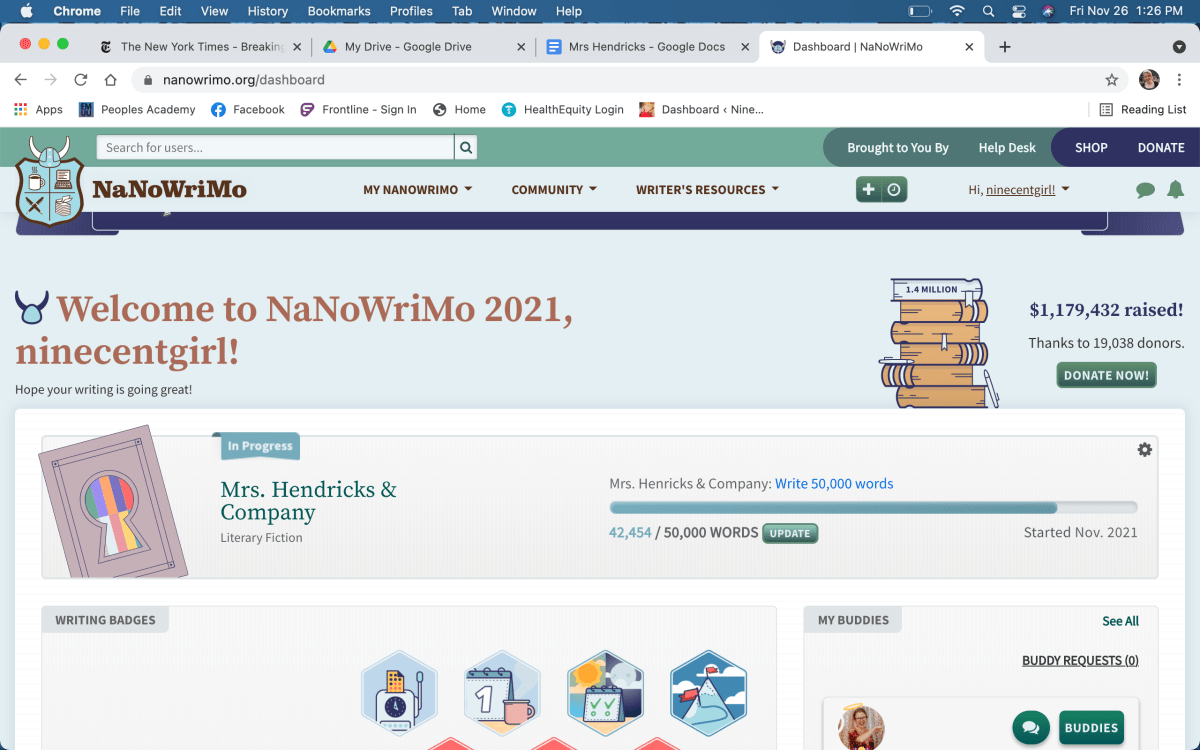Start the timer clock icon

[x=894, y=190]
